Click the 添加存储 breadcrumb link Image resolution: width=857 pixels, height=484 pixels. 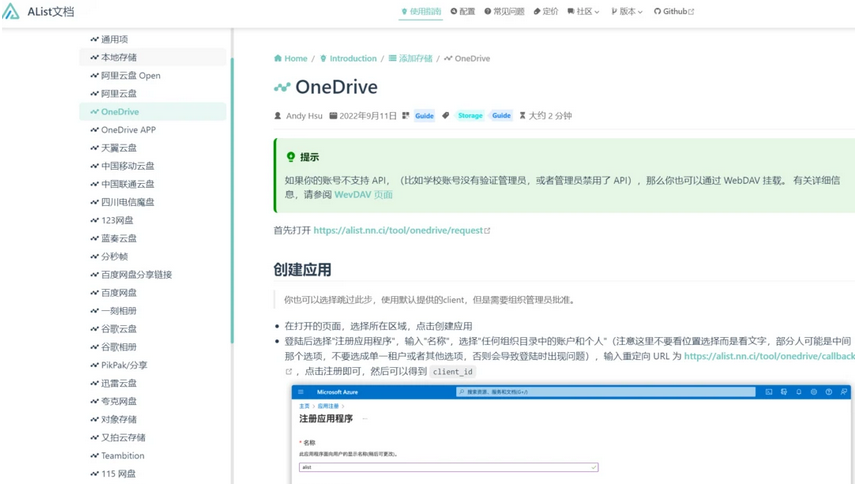410,58
